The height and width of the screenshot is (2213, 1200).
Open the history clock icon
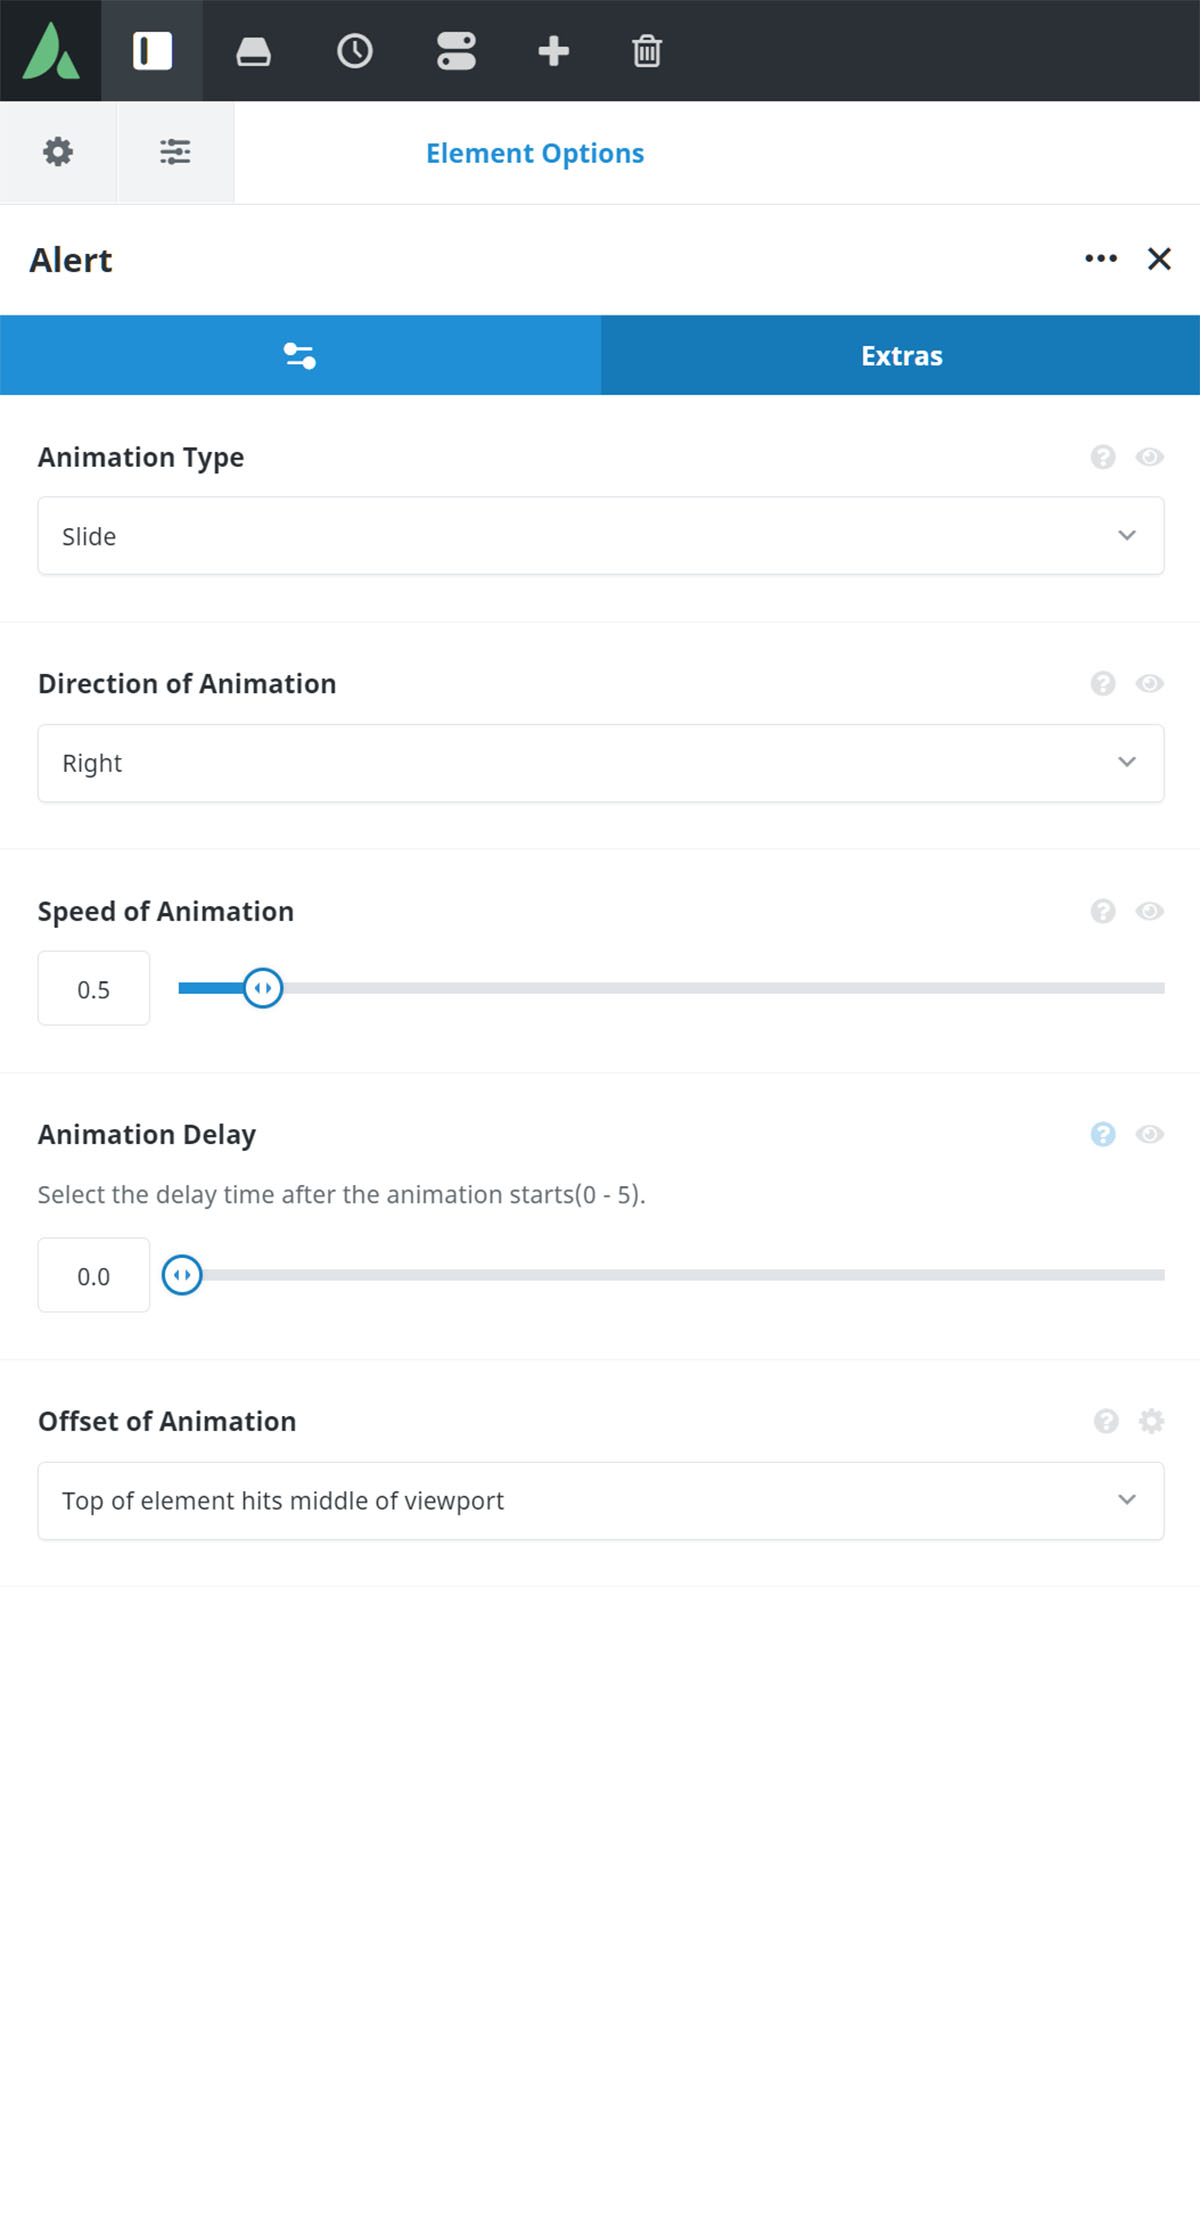(x=354, y=51)
